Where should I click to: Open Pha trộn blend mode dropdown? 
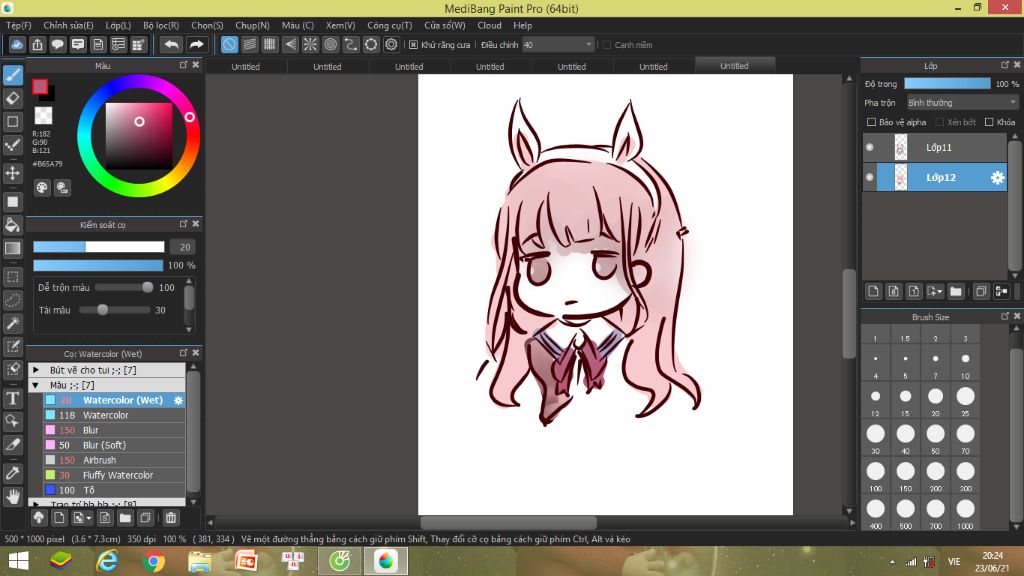(962, 103)
